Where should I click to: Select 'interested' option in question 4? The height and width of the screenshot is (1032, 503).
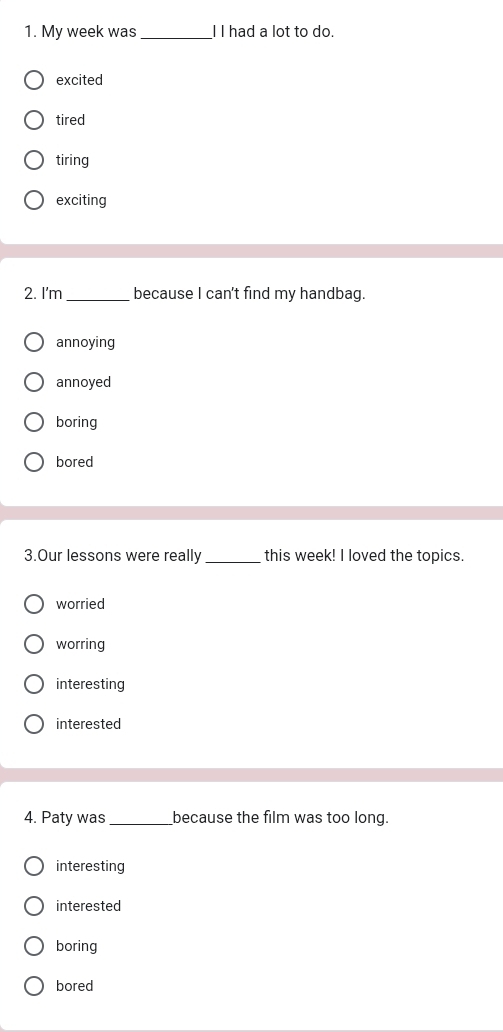pos(34,906)
